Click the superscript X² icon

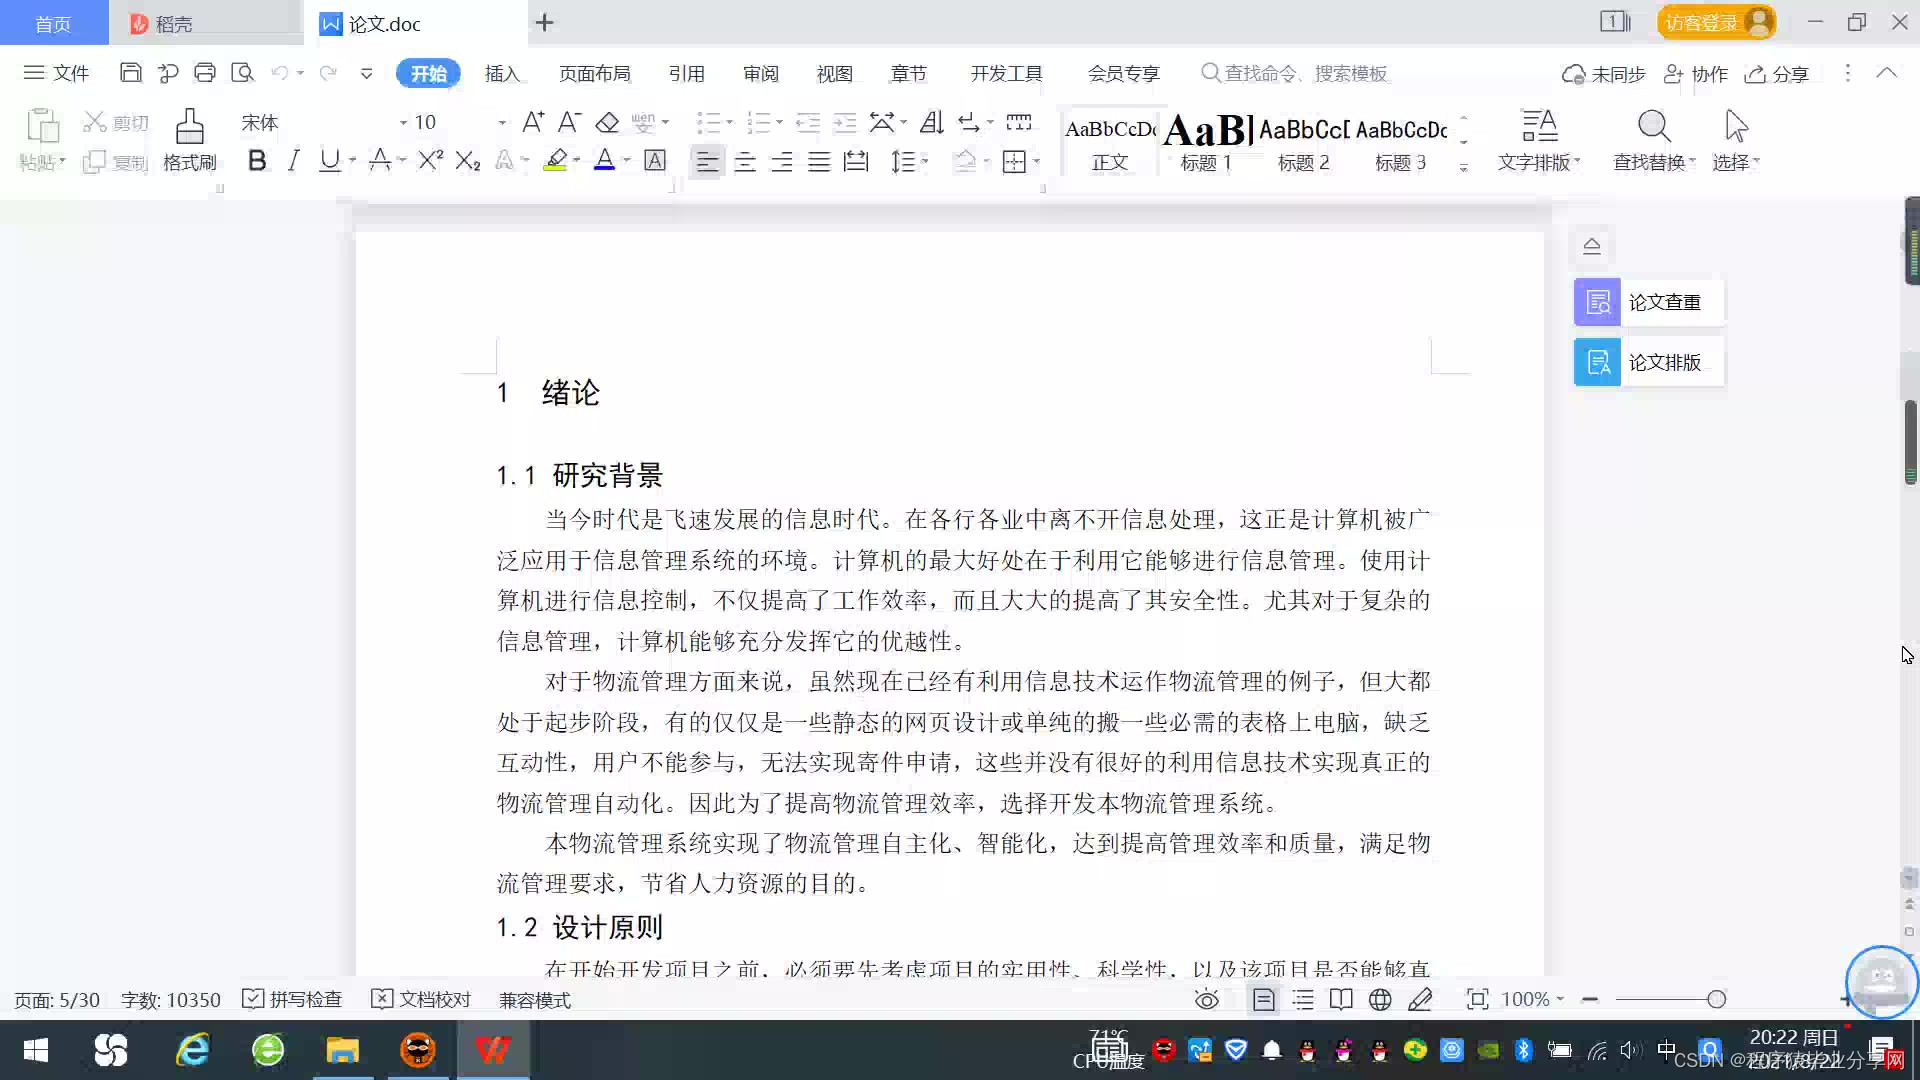[x=430, y=161]
